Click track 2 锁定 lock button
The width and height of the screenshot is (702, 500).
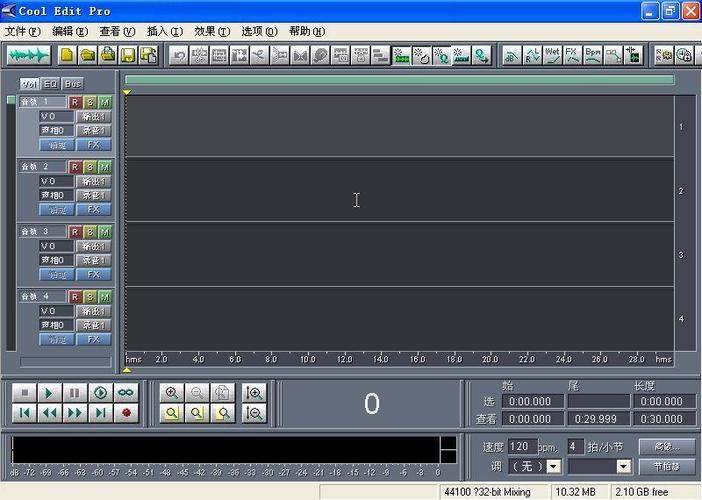click(57, 210)
